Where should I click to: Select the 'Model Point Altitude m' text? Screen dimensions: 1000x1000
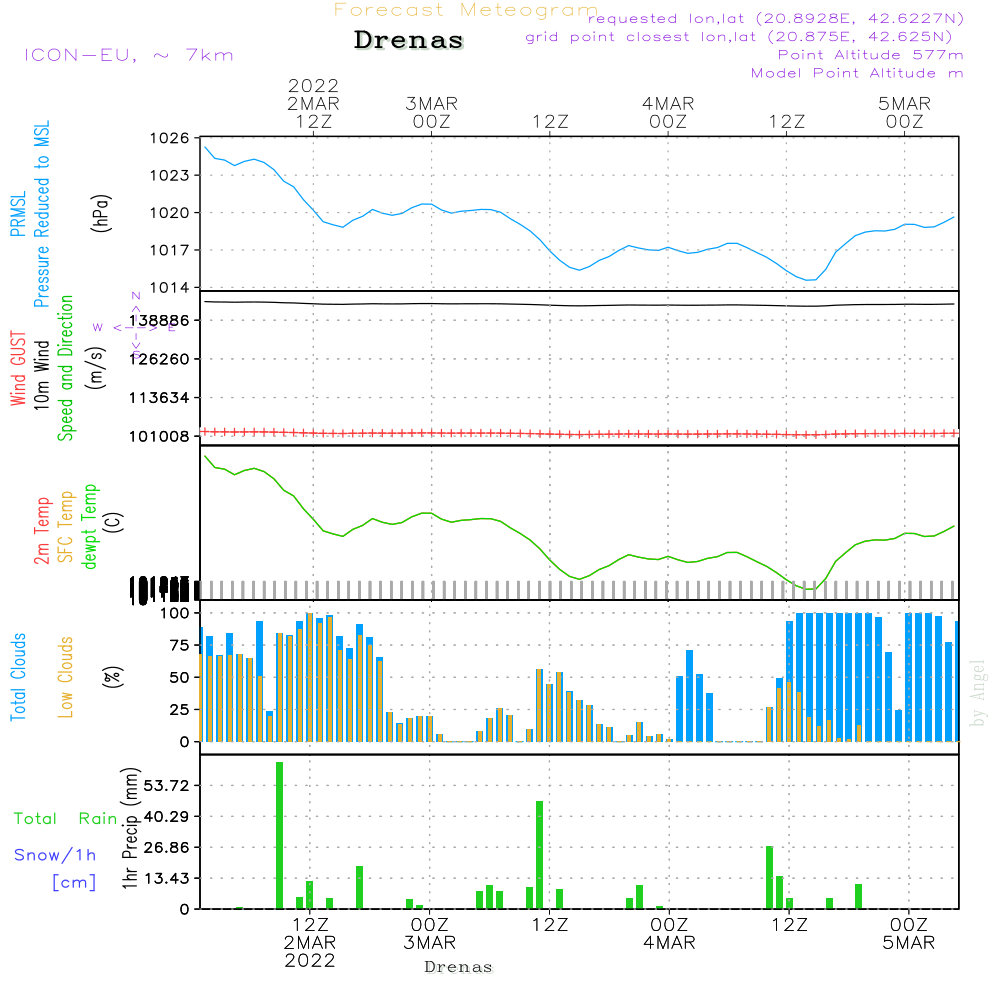857,73
